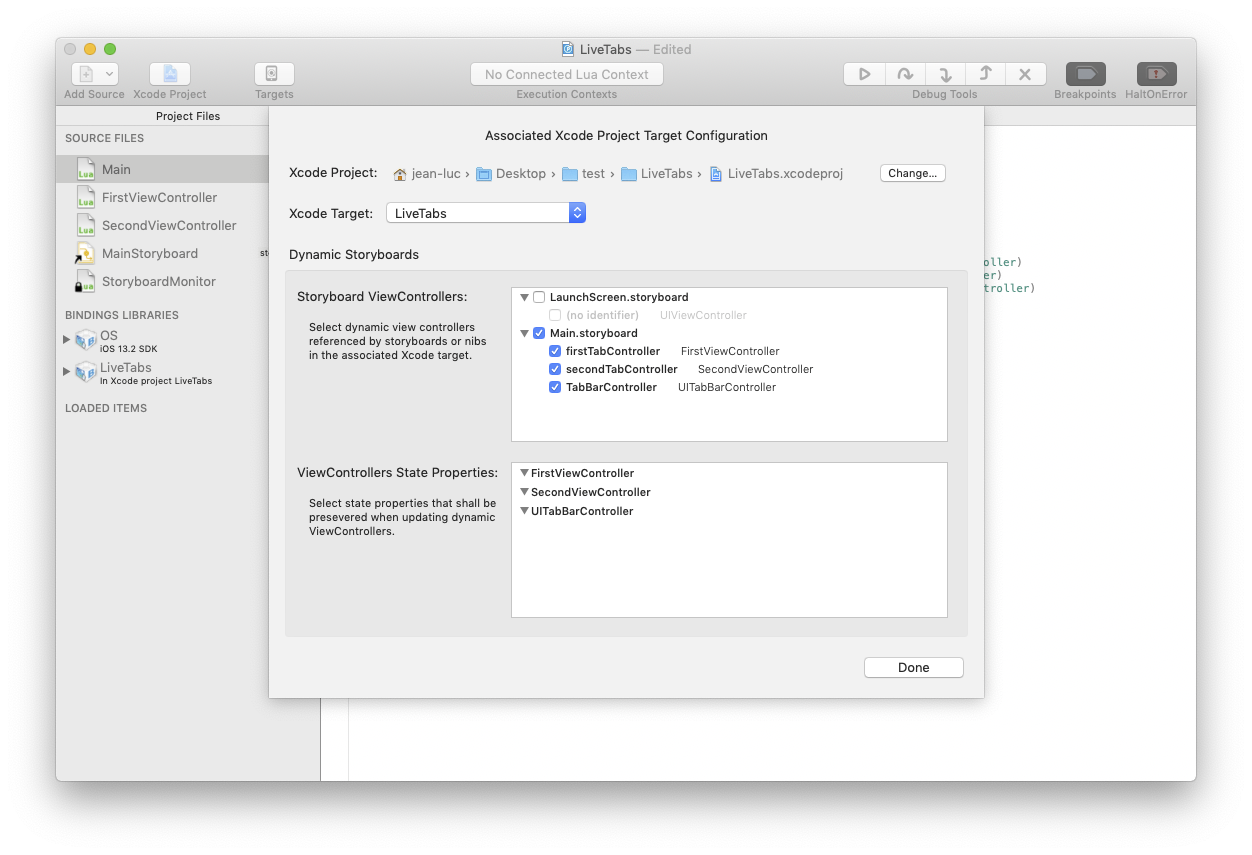Open the Add Source dropdown arrow
The image size is (1252, 855).
point(109,74)
